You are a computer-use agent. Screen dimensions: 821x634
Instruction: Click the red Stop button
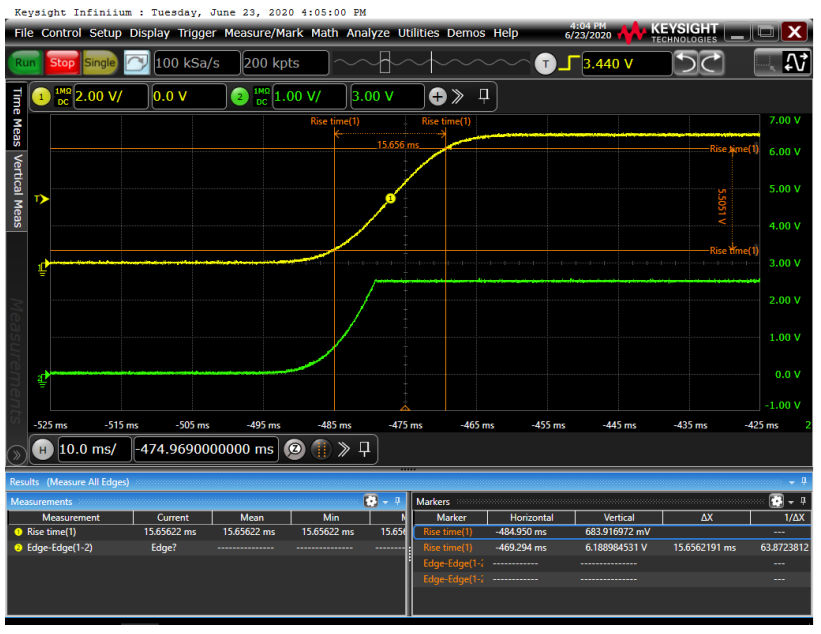pos(62,63)
